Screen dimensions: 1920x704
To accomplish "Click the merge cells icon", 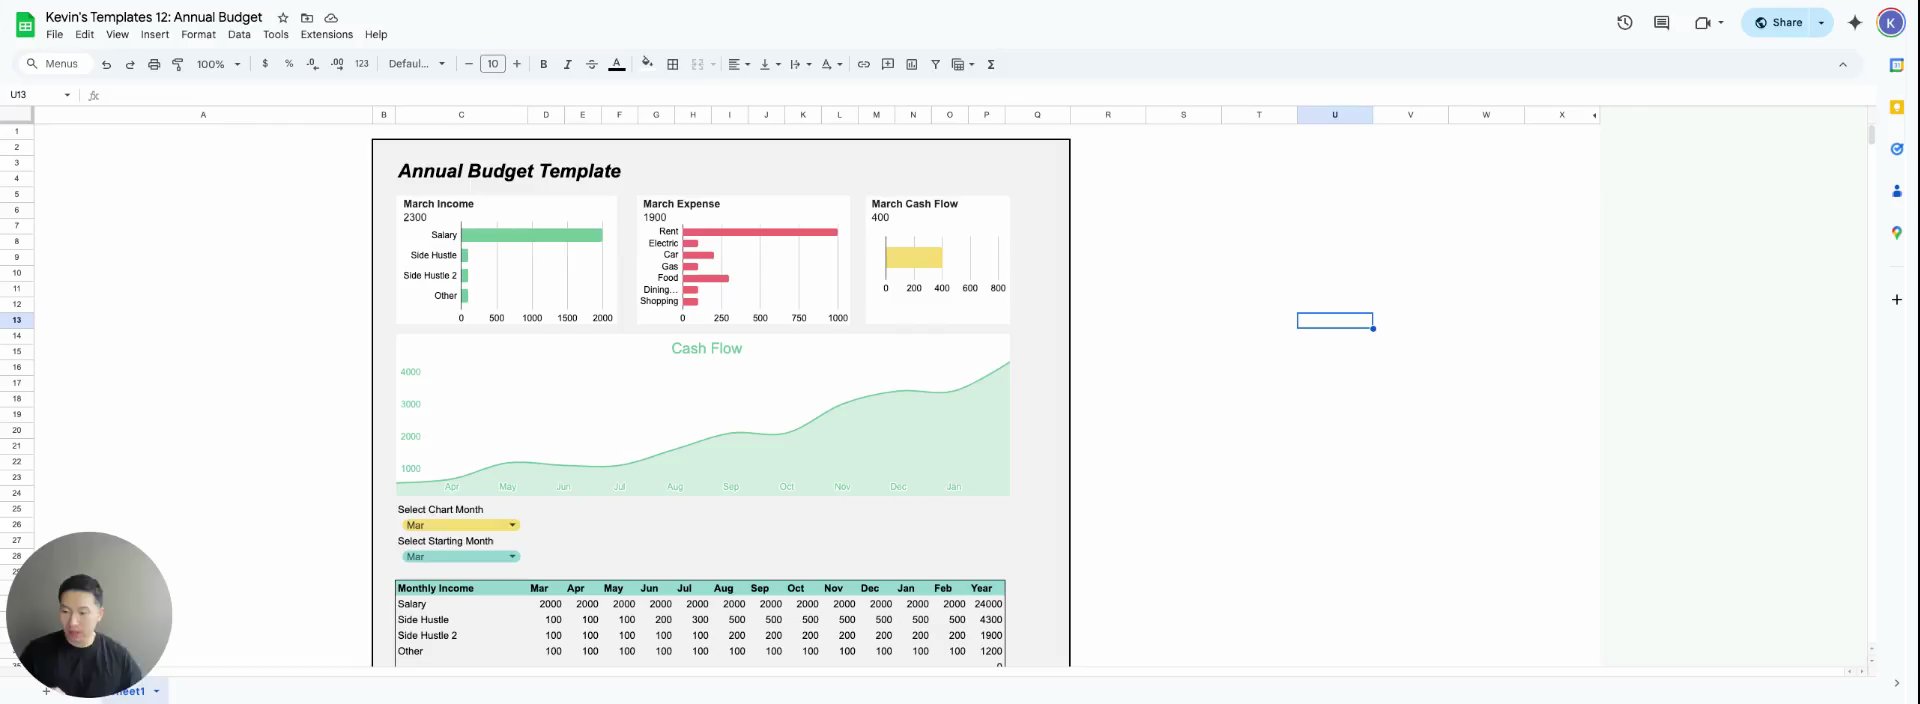I will (x=698, y=64).
